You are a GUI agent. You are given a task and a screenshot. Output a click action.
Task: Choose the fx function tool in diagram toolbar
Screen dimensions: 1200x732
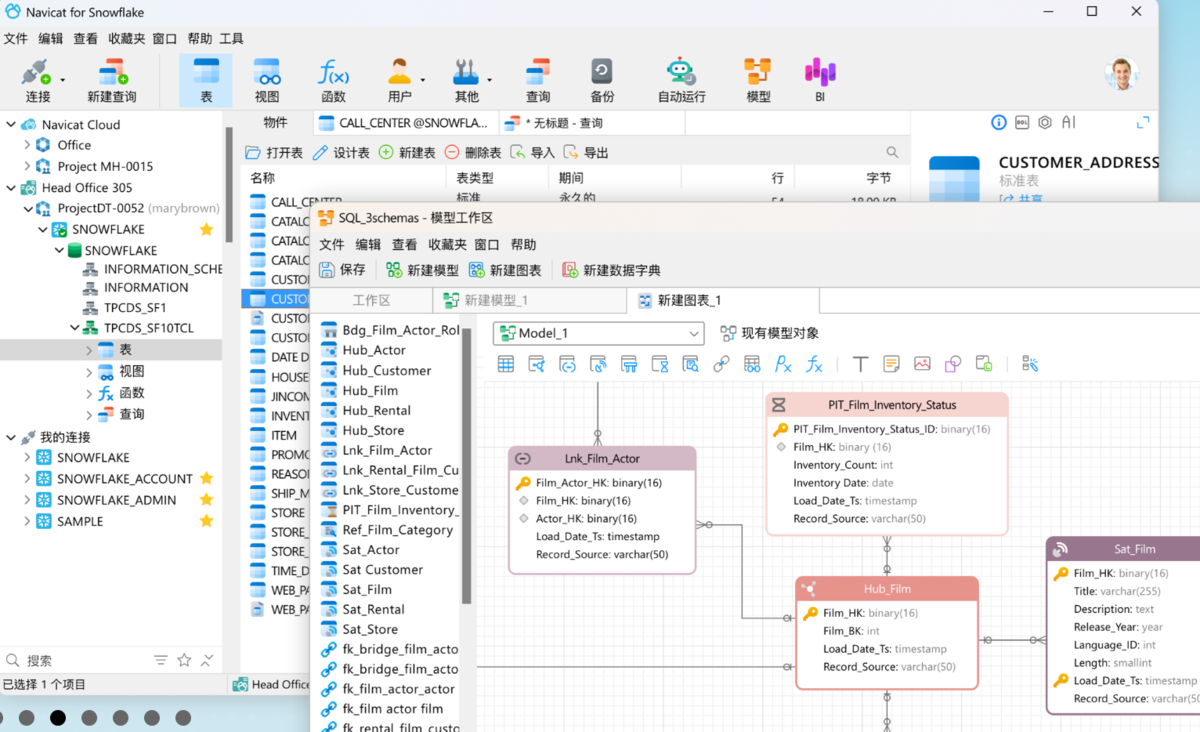pos(814,364)
